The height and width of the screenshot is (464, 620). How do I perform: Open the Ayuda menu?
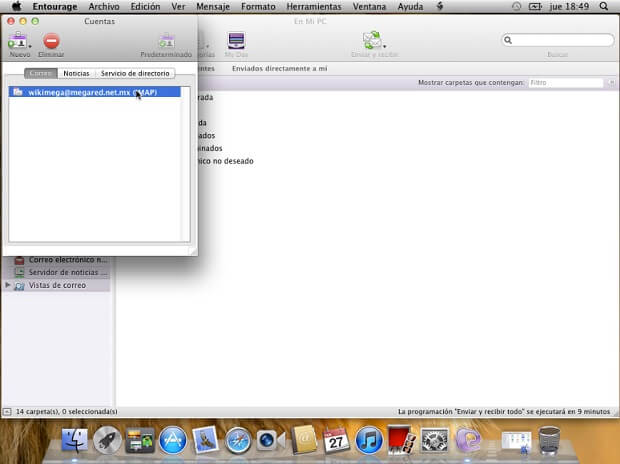410,7
